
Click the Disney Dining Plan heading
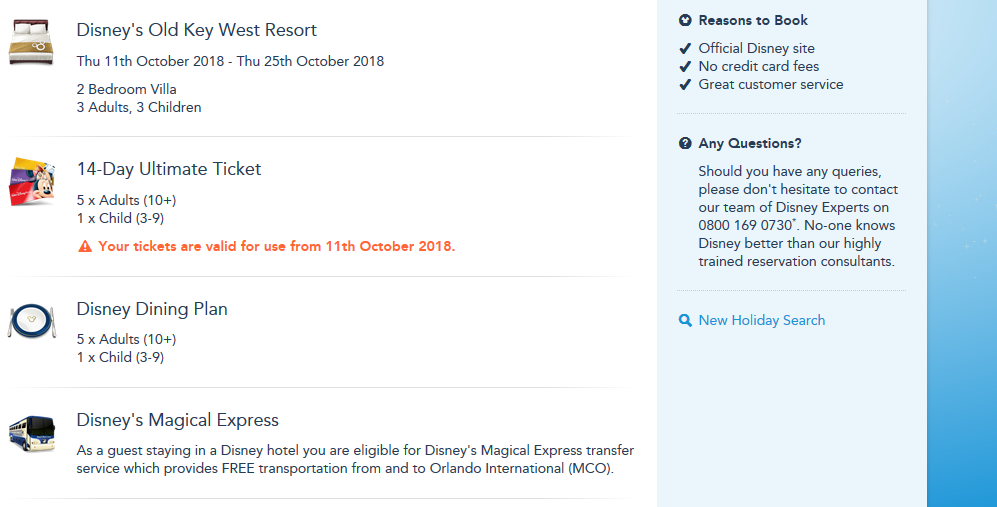point(152,309)
